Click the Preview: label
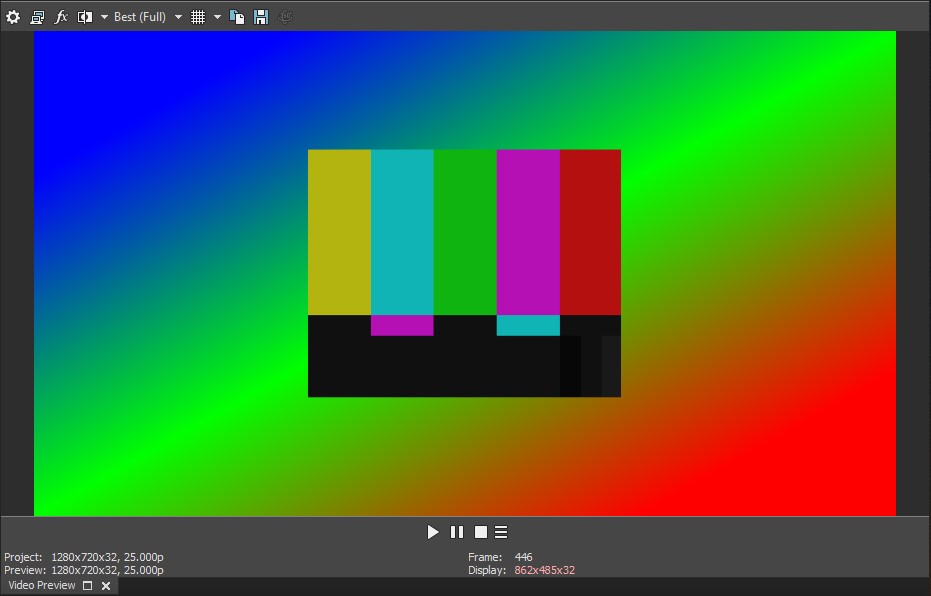This screenshot has width=931, height=596. [x=25, y=570]
